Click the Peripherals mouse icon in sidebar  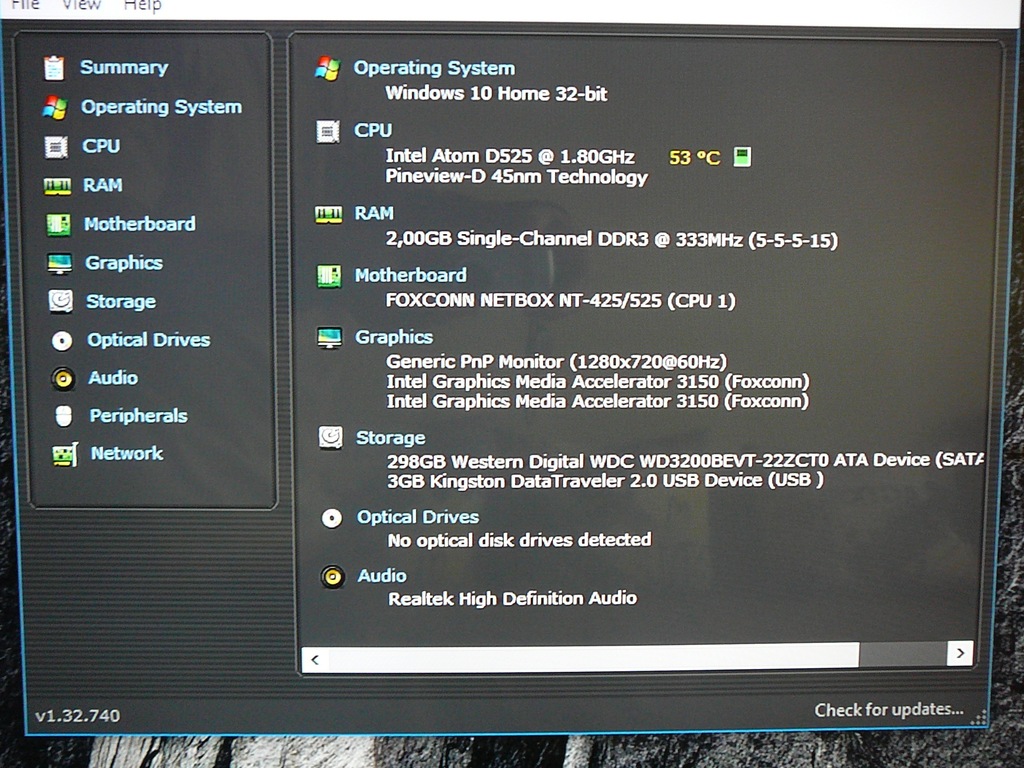[x=63, y=416]
